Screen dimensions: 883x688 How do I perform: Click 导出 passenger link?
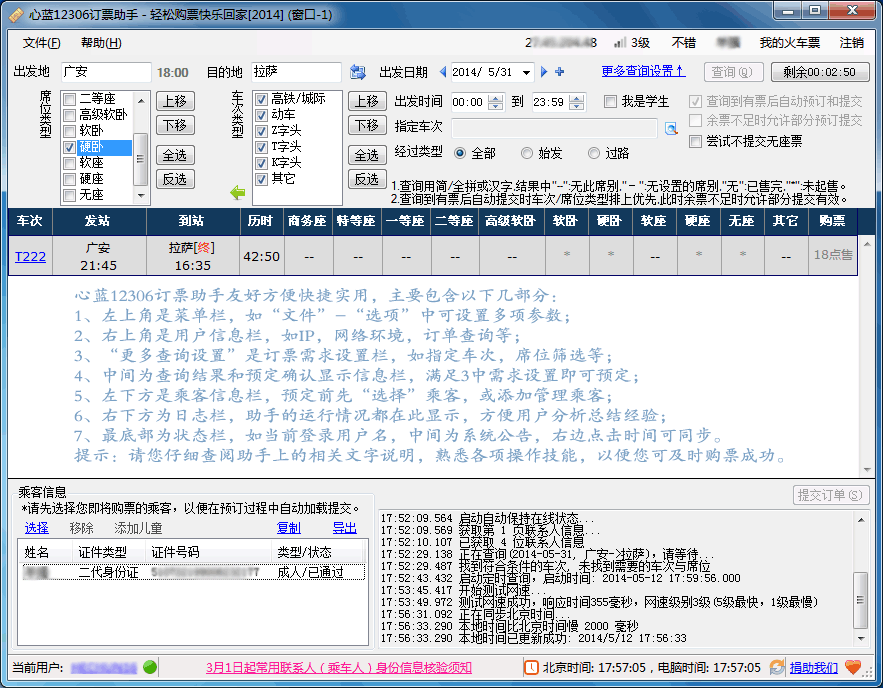[345, 528]
